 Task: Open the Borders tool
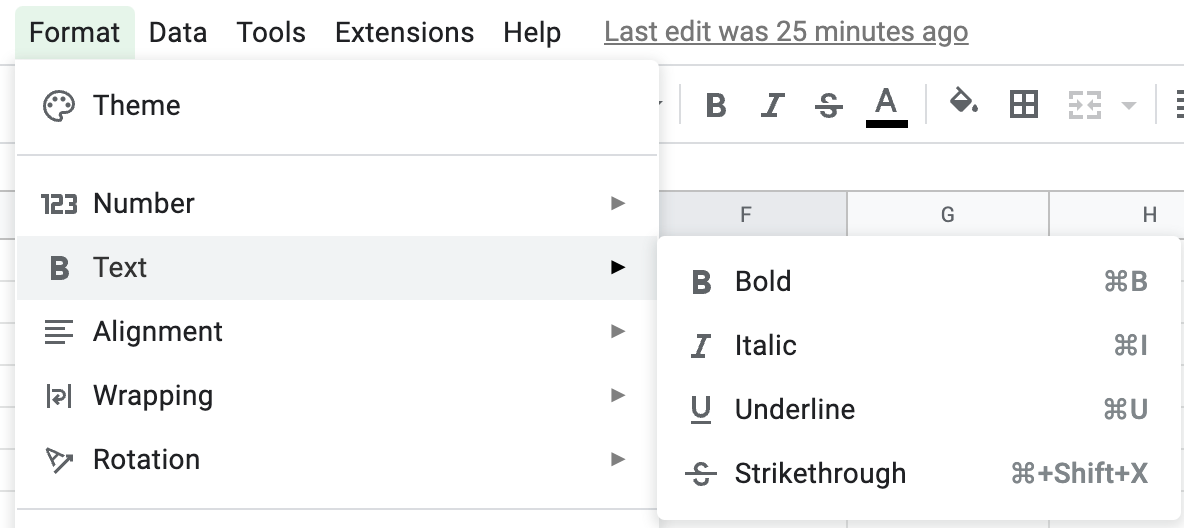coord(1024,104)
